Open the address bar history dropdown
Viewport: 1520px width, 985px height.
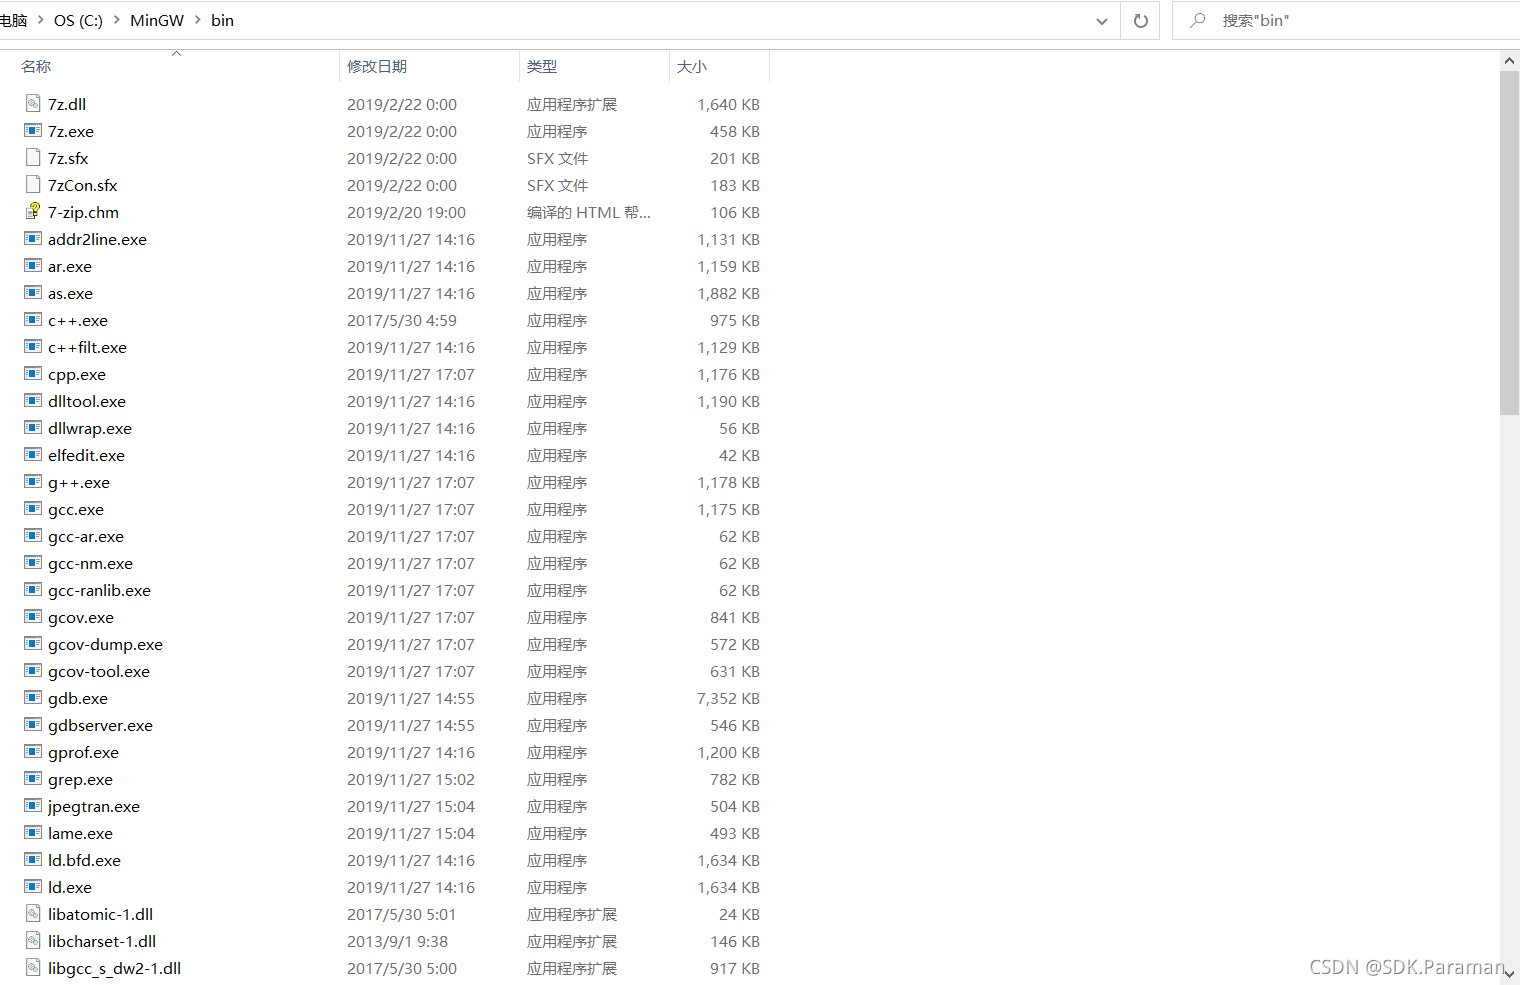point(1102,20)
